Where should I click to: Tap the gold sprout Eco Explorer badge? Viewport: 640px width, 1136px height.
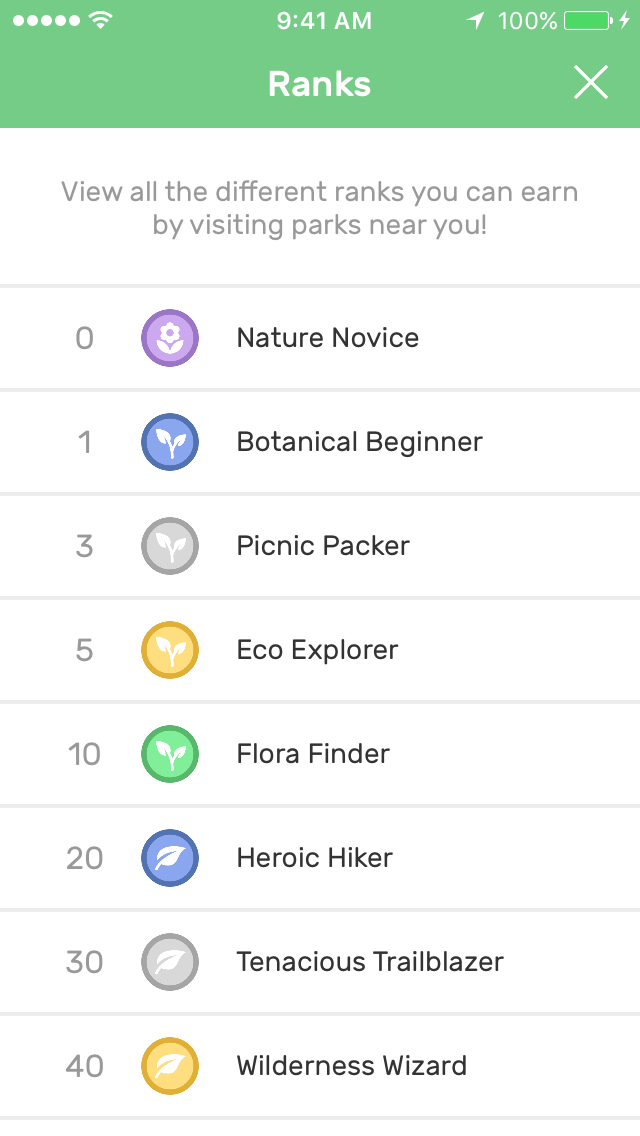pyautogui.click(x=170, y=650)
